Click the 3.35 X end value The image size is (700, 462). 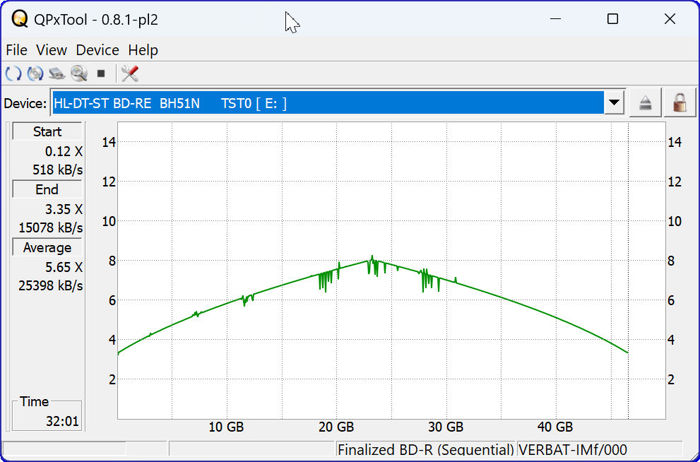tap(64, 209)
